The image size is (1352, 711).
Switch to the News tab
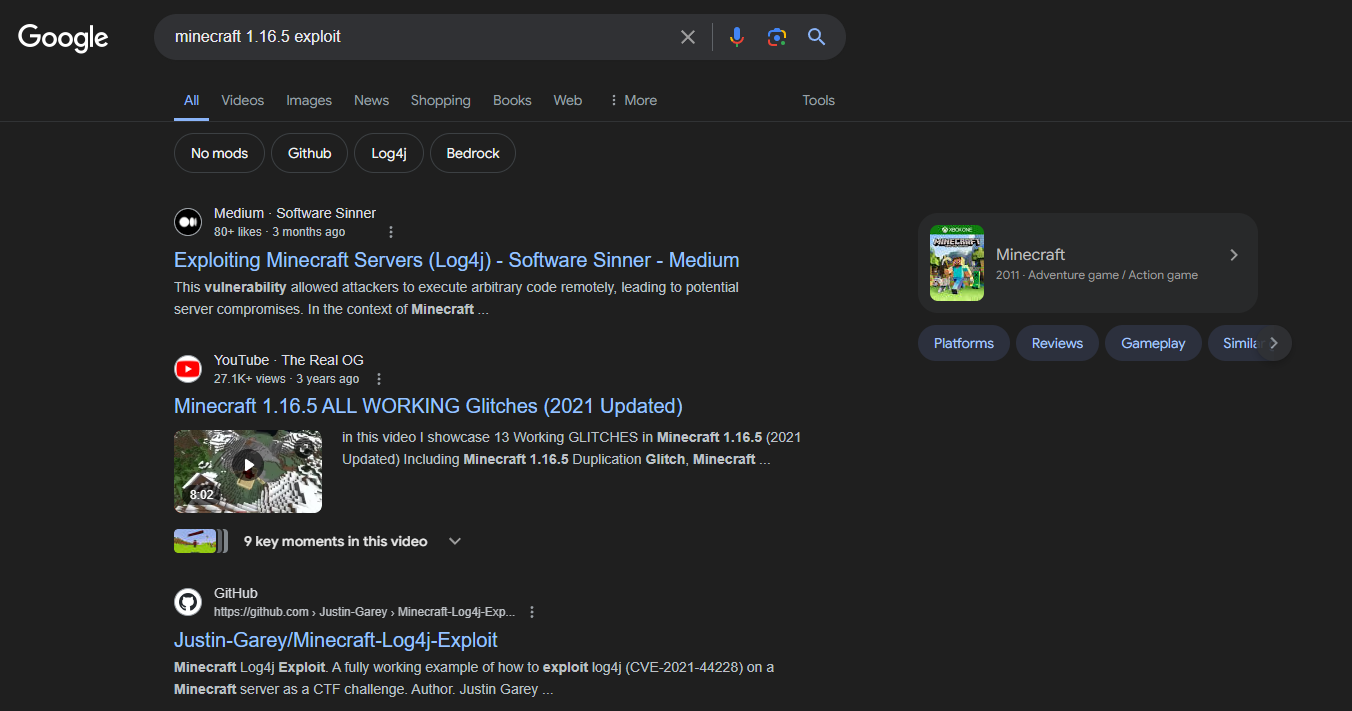click(371, 100)
